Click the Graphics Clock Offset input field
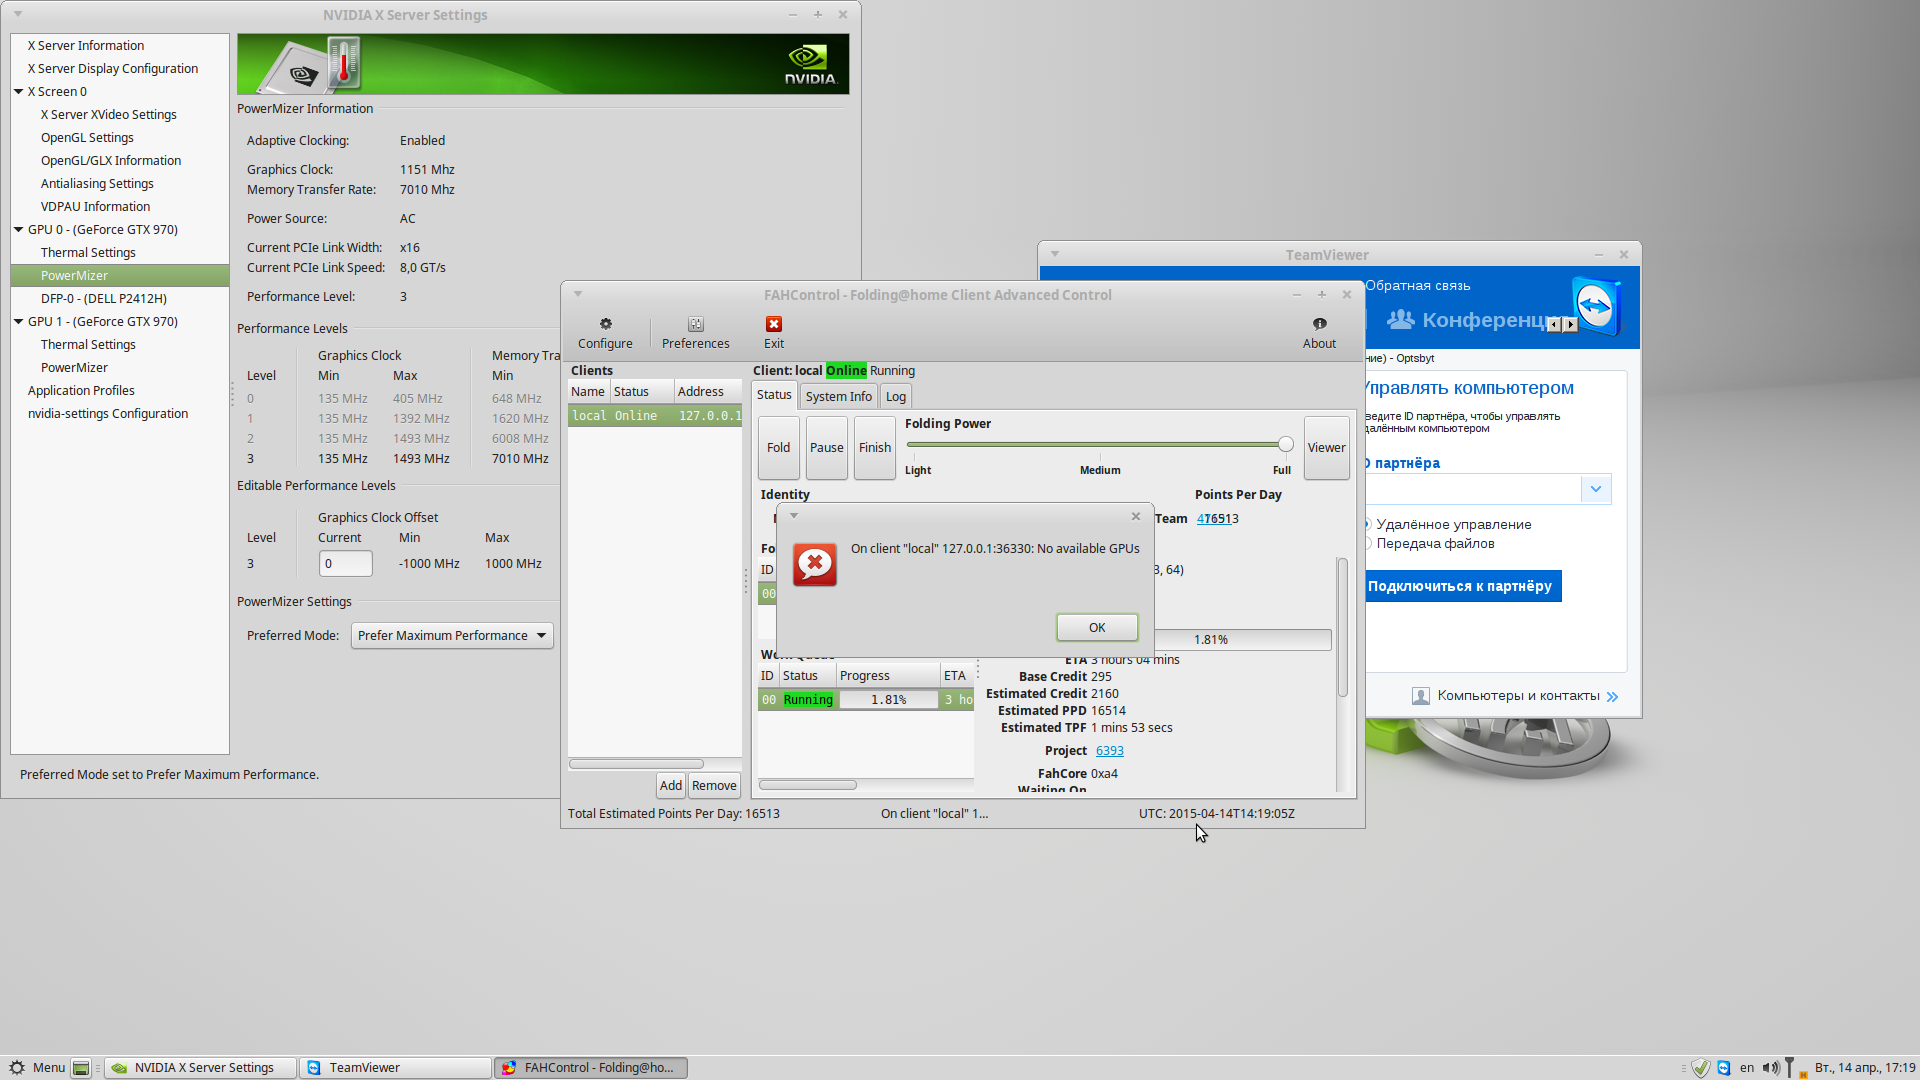Image resolution: width=1920 pixels, height=1080 pixels. point(345,564)
